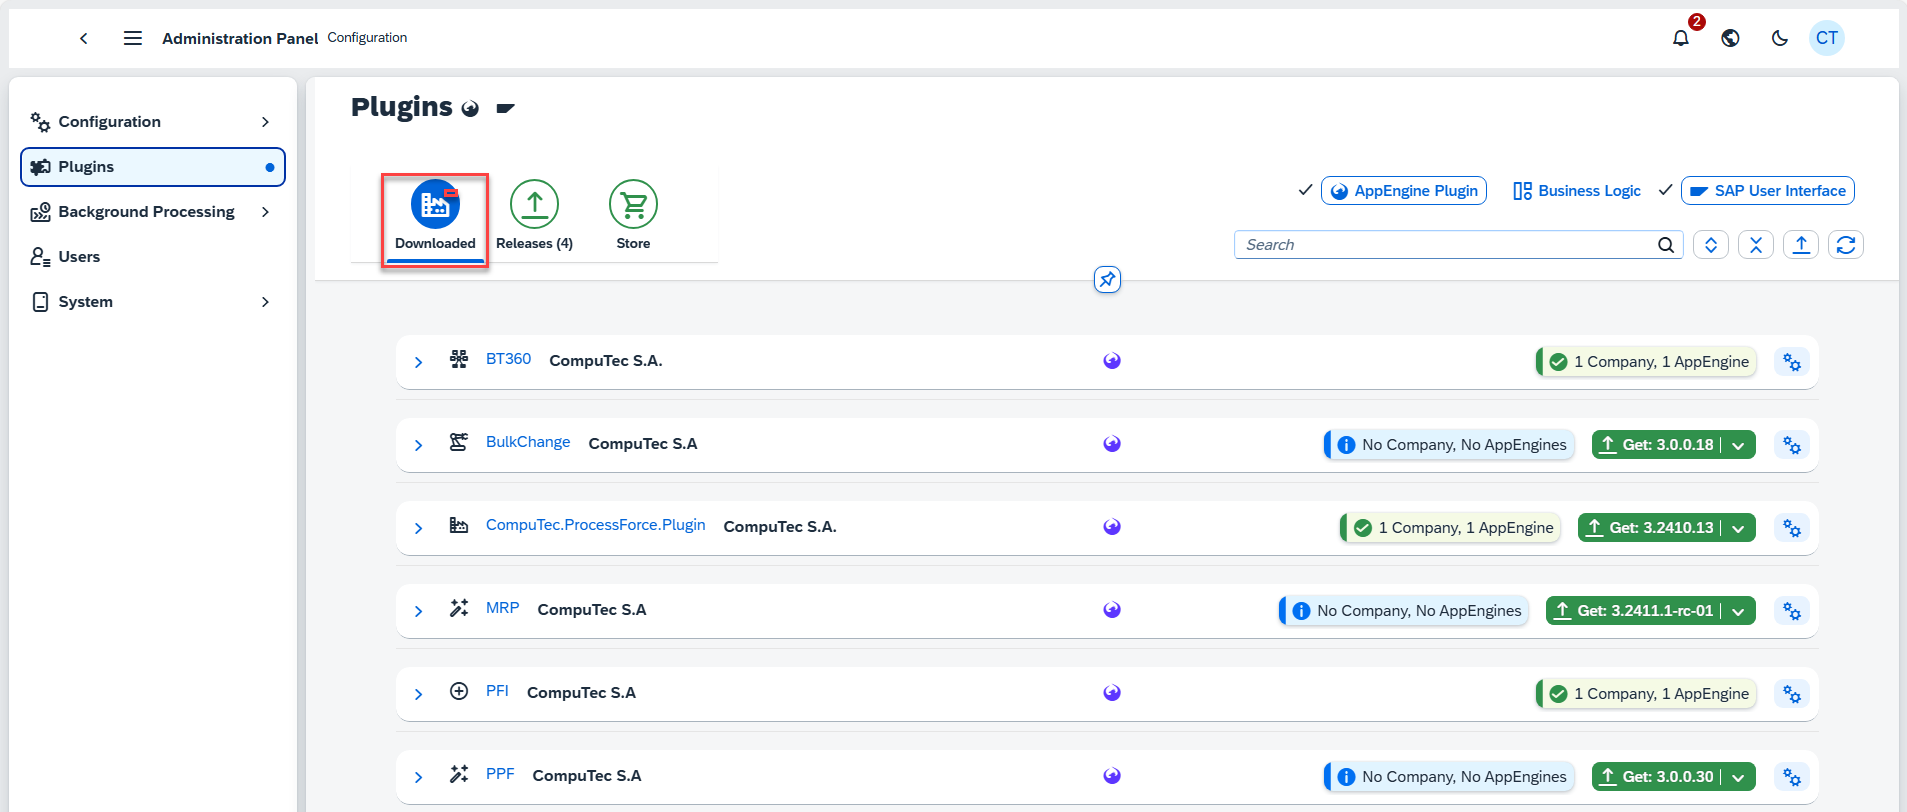Toggle the AppEngine Plugin filter
Viewport: 1907px width, 812px height.
coord(1403,191)
